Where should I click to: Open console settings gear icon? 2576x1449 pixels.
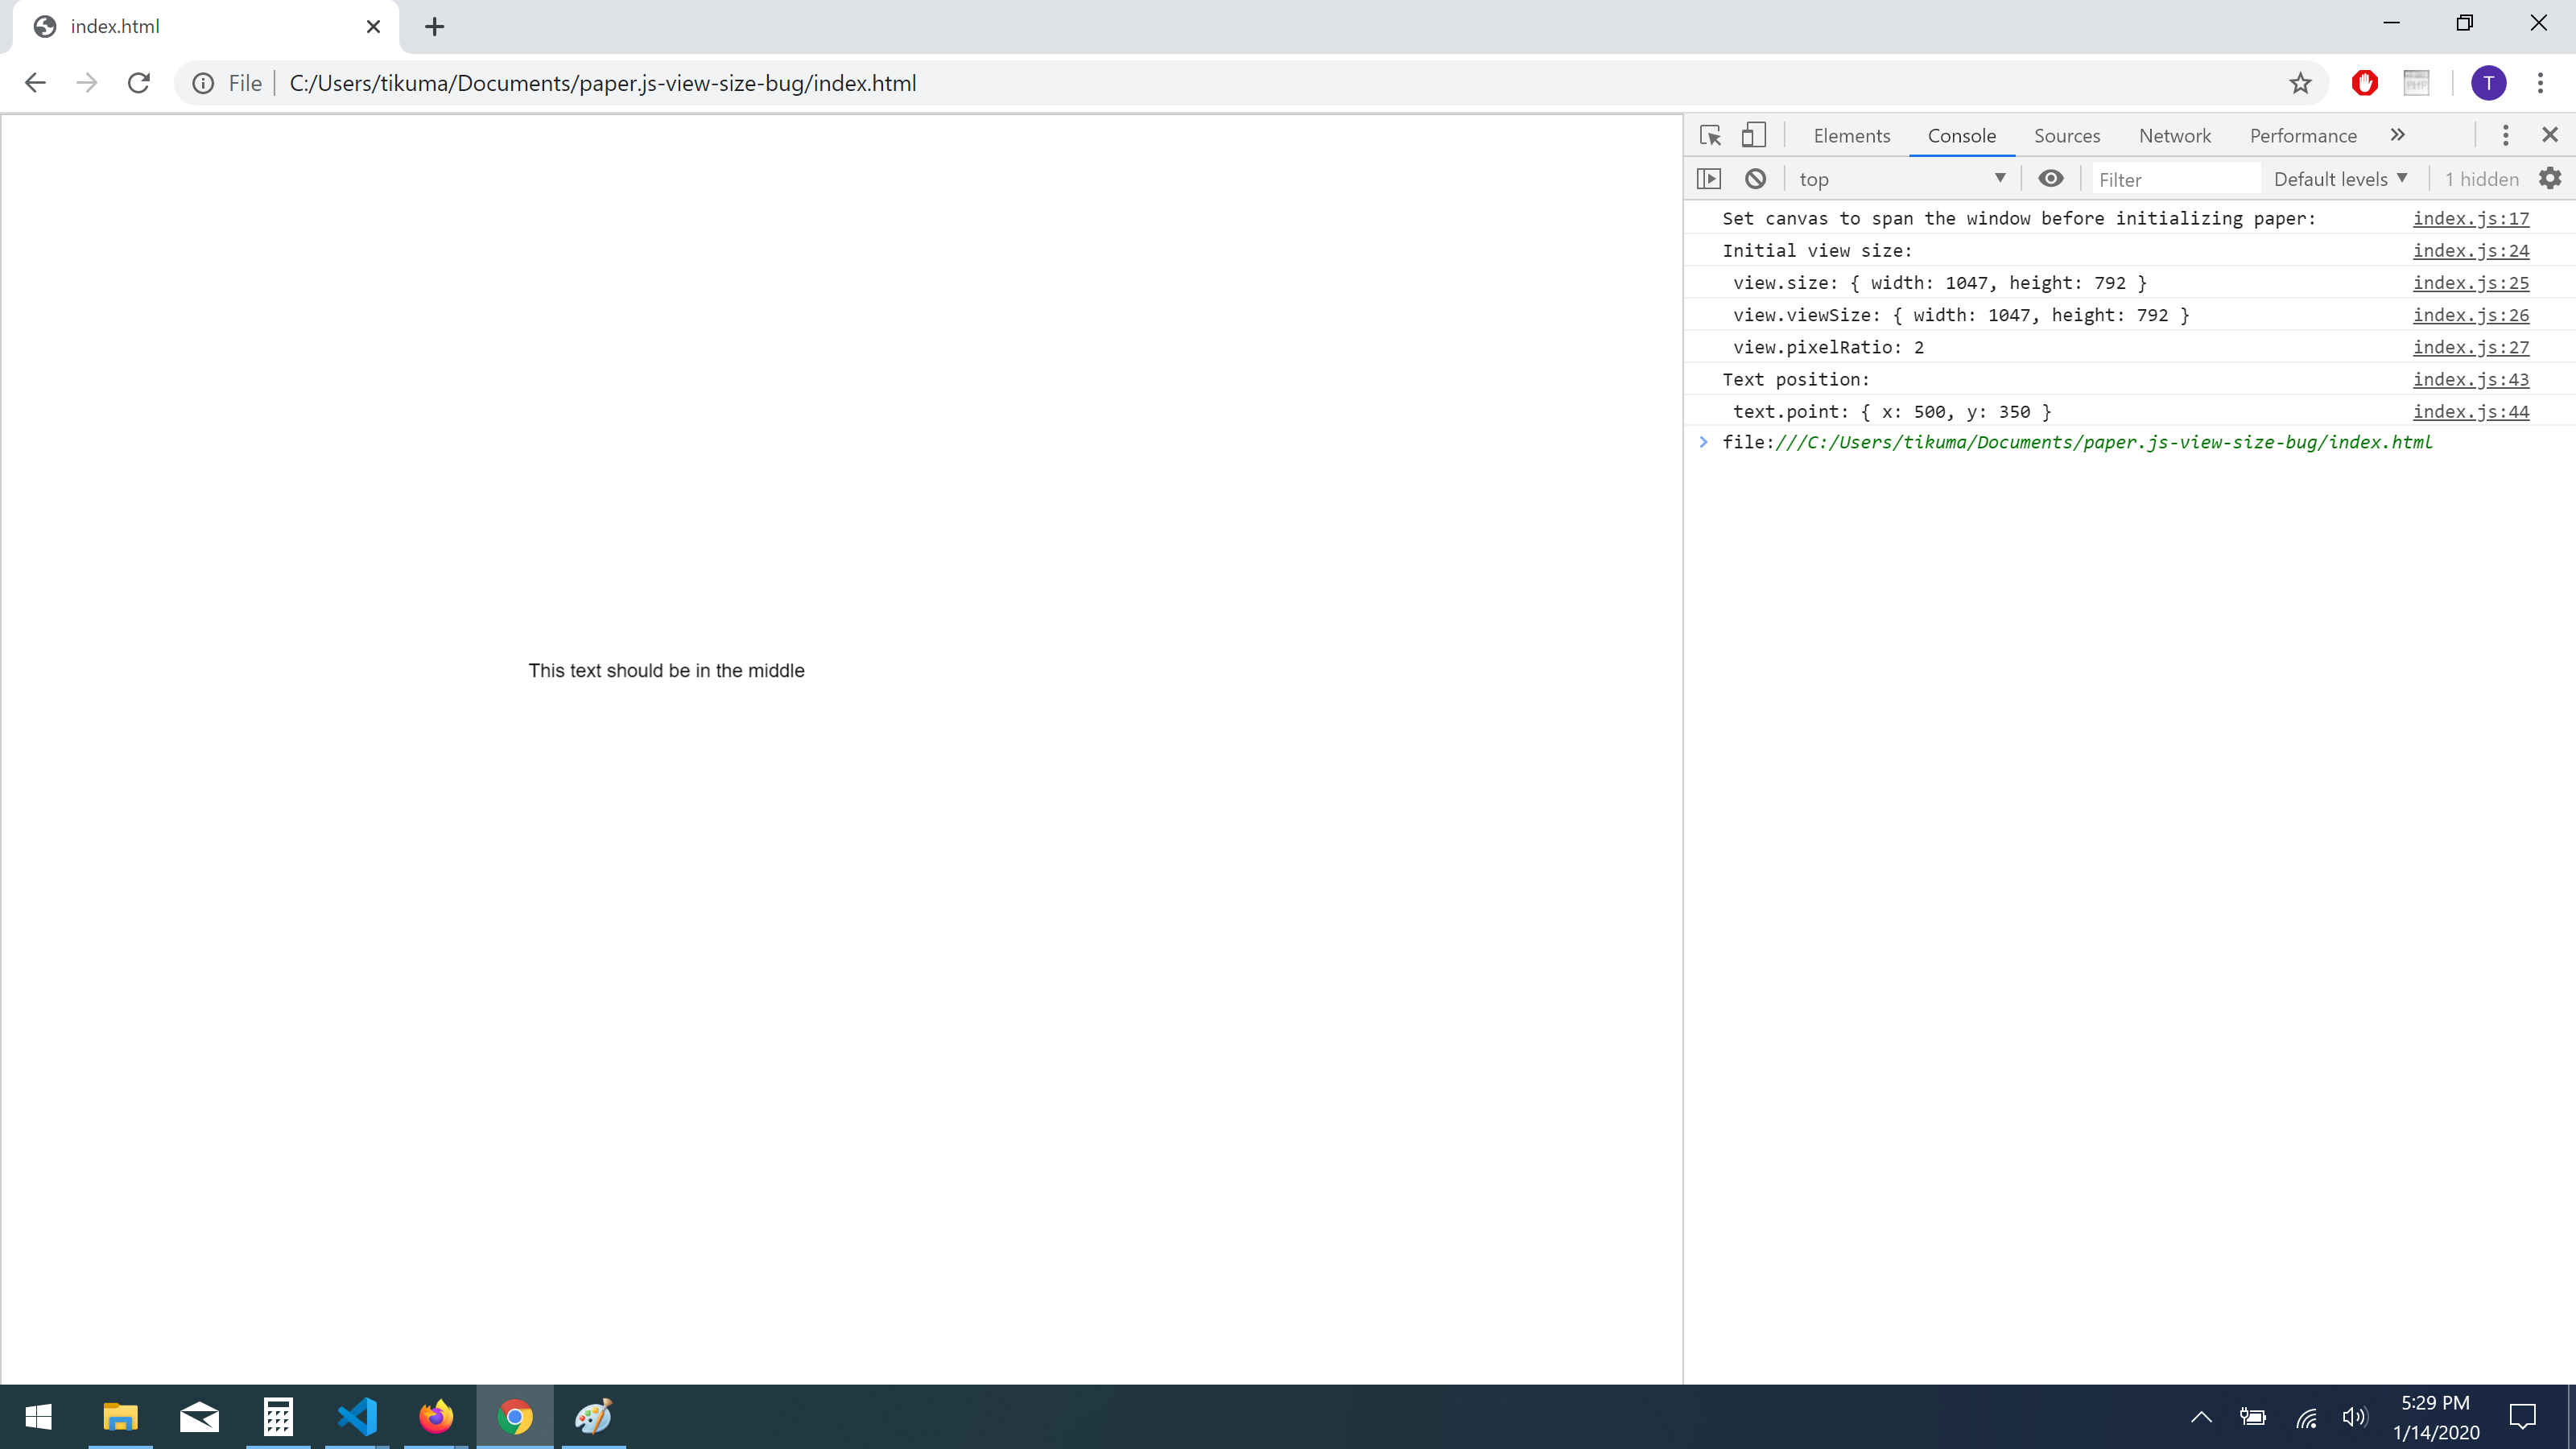pos(2550,178)
